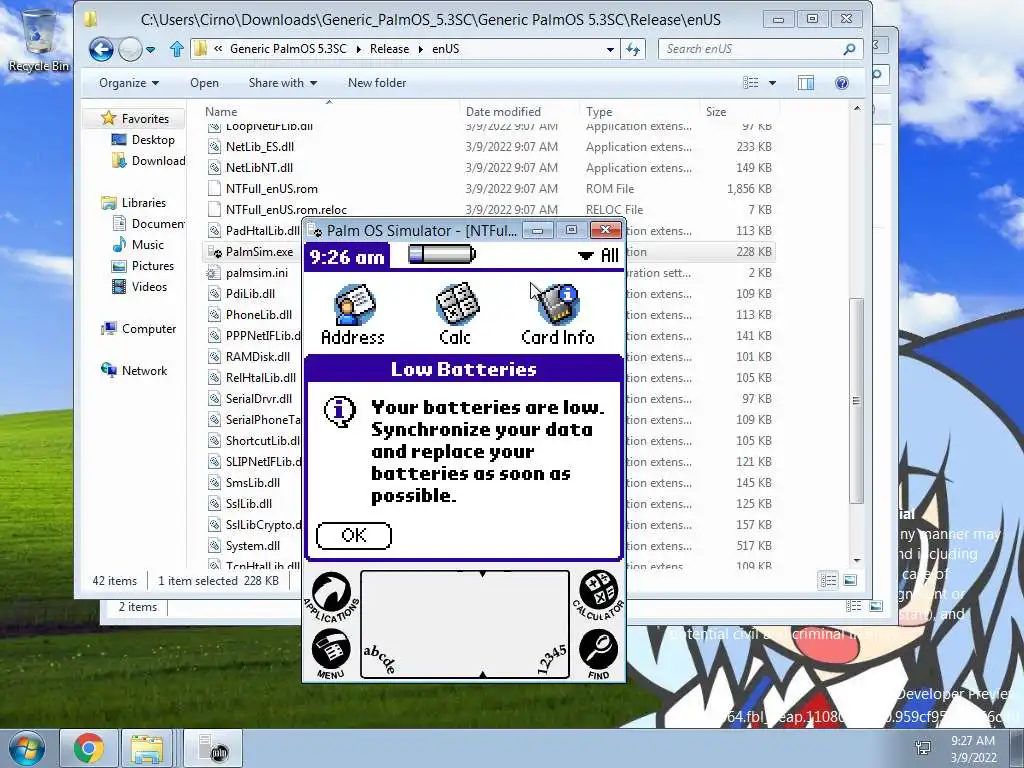This screenshot has height=768, width=1024.
Task: Tap the Menu silkscreen button
Action: 331,654
